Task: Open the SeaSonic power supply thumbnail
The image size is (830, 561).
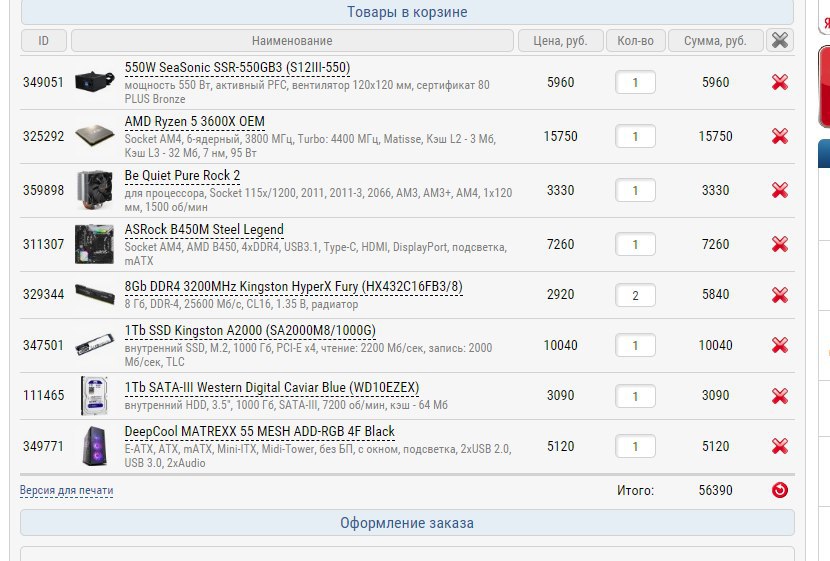Action: (95, 82)
